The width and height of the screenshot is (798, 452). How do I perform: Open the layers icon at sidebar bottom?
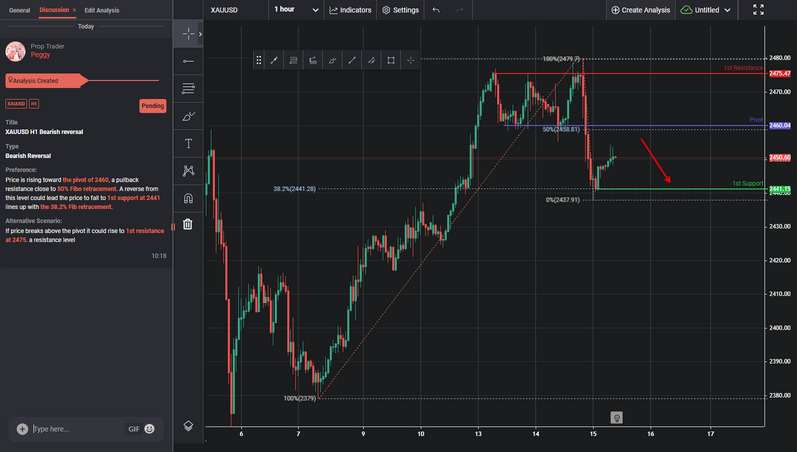click(188, 426)
